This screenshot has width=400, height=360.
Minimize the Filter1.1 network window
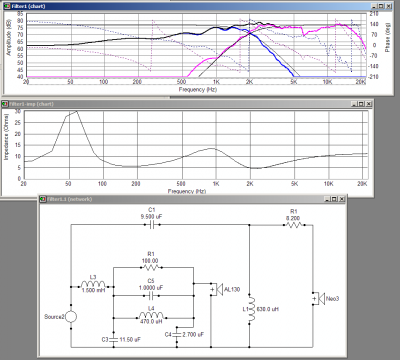327,199
